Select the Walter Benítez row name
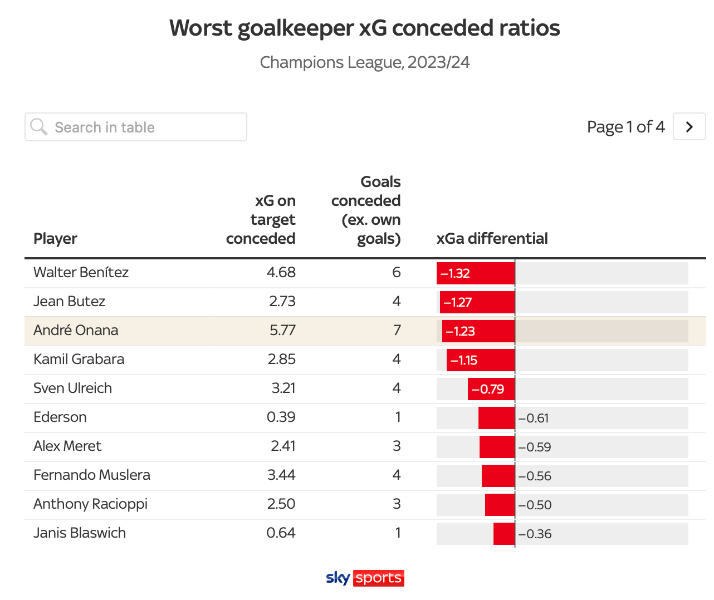Screen dimensions: 714x600 pyautogui.click(x=81, y=272)
